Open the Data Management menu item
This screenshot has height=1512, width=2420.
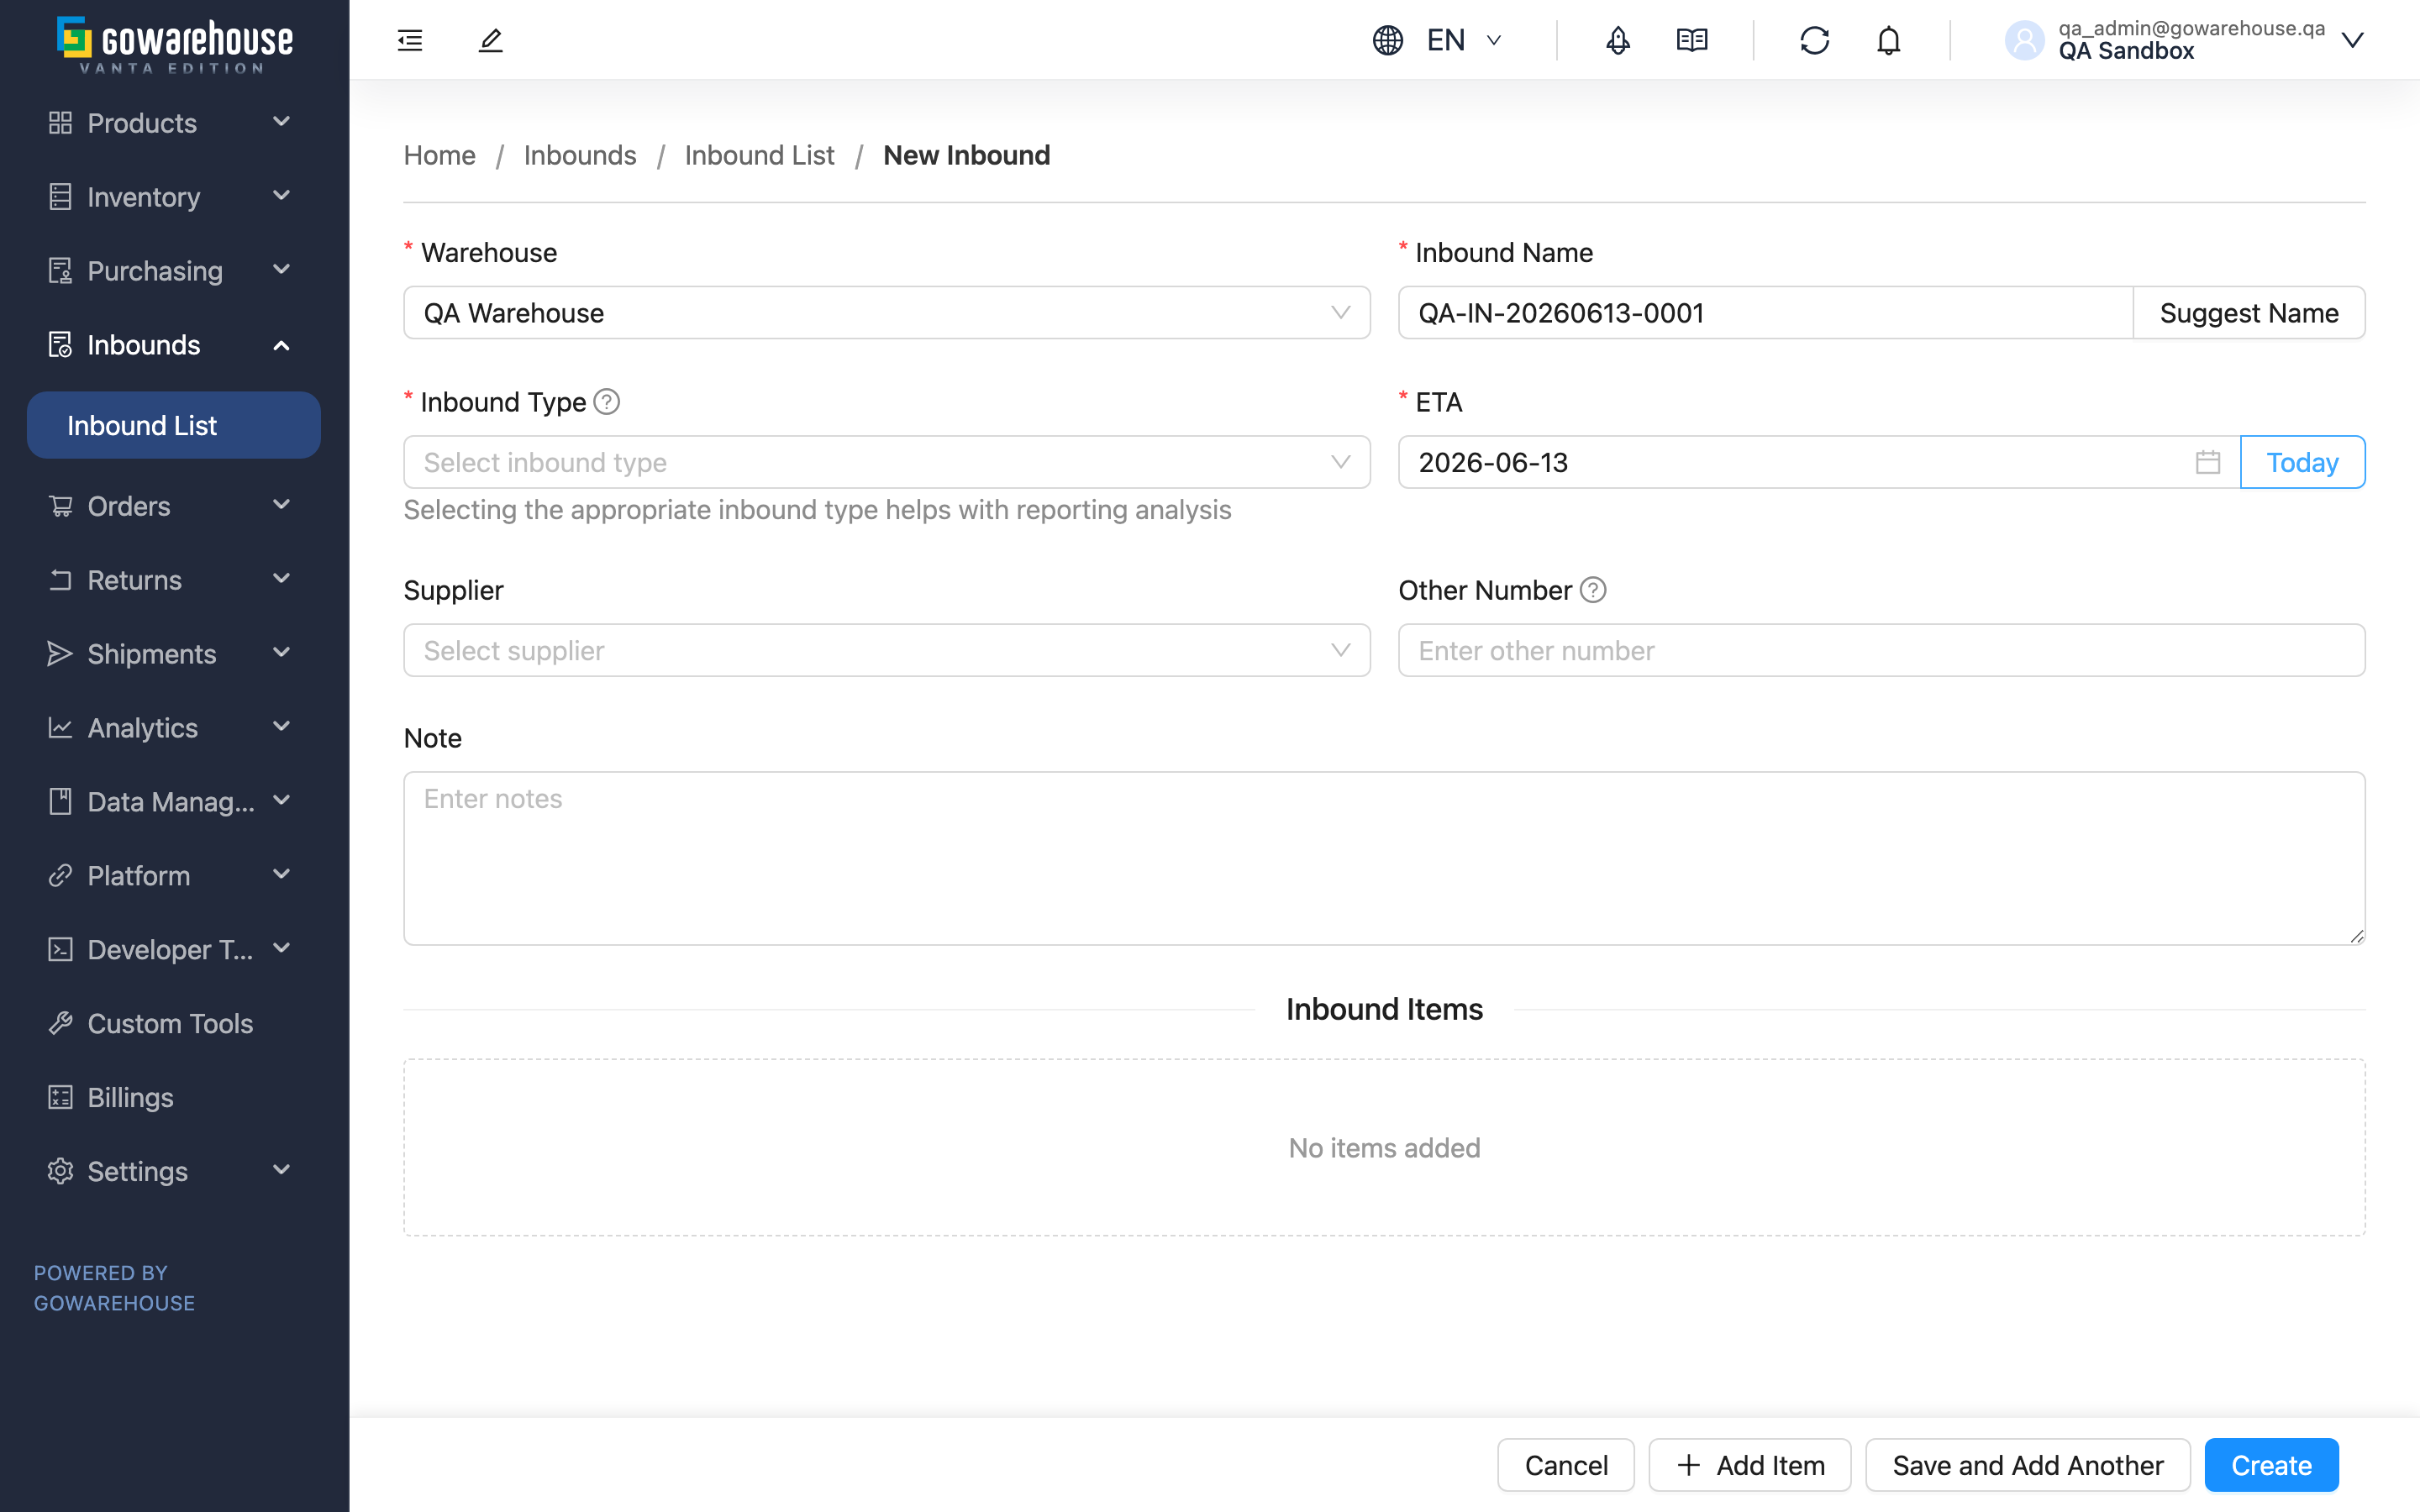pos(174,802)
